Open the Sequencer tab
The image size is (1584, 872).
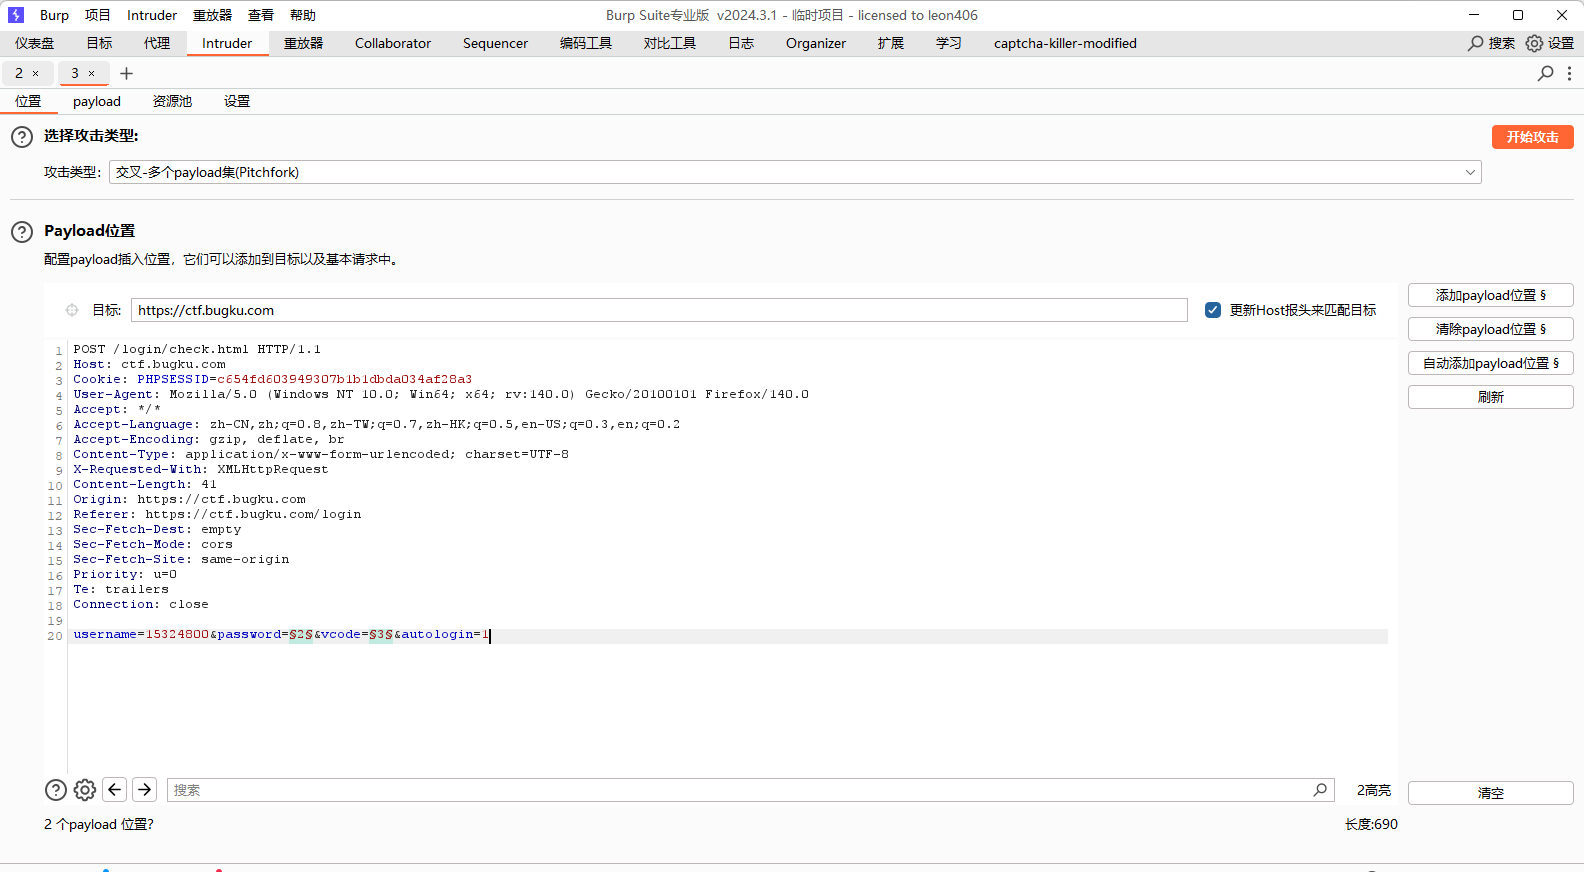point(495,43)
